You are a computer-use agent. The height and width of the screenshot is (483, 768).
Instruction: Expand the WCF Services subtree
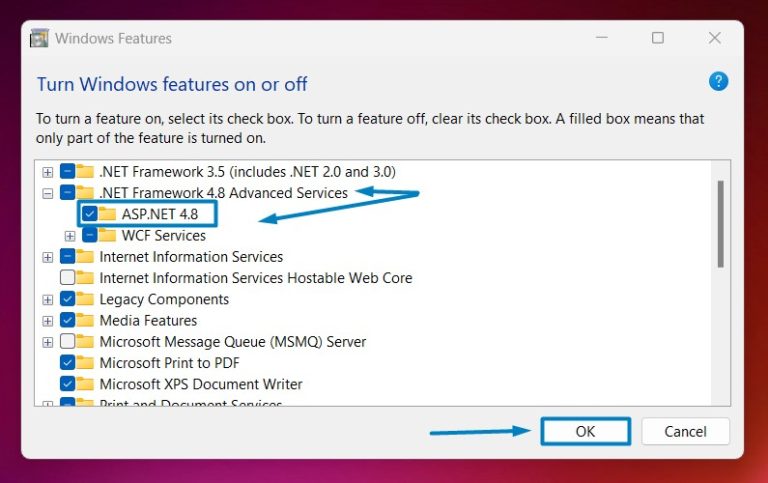[70, 236]
